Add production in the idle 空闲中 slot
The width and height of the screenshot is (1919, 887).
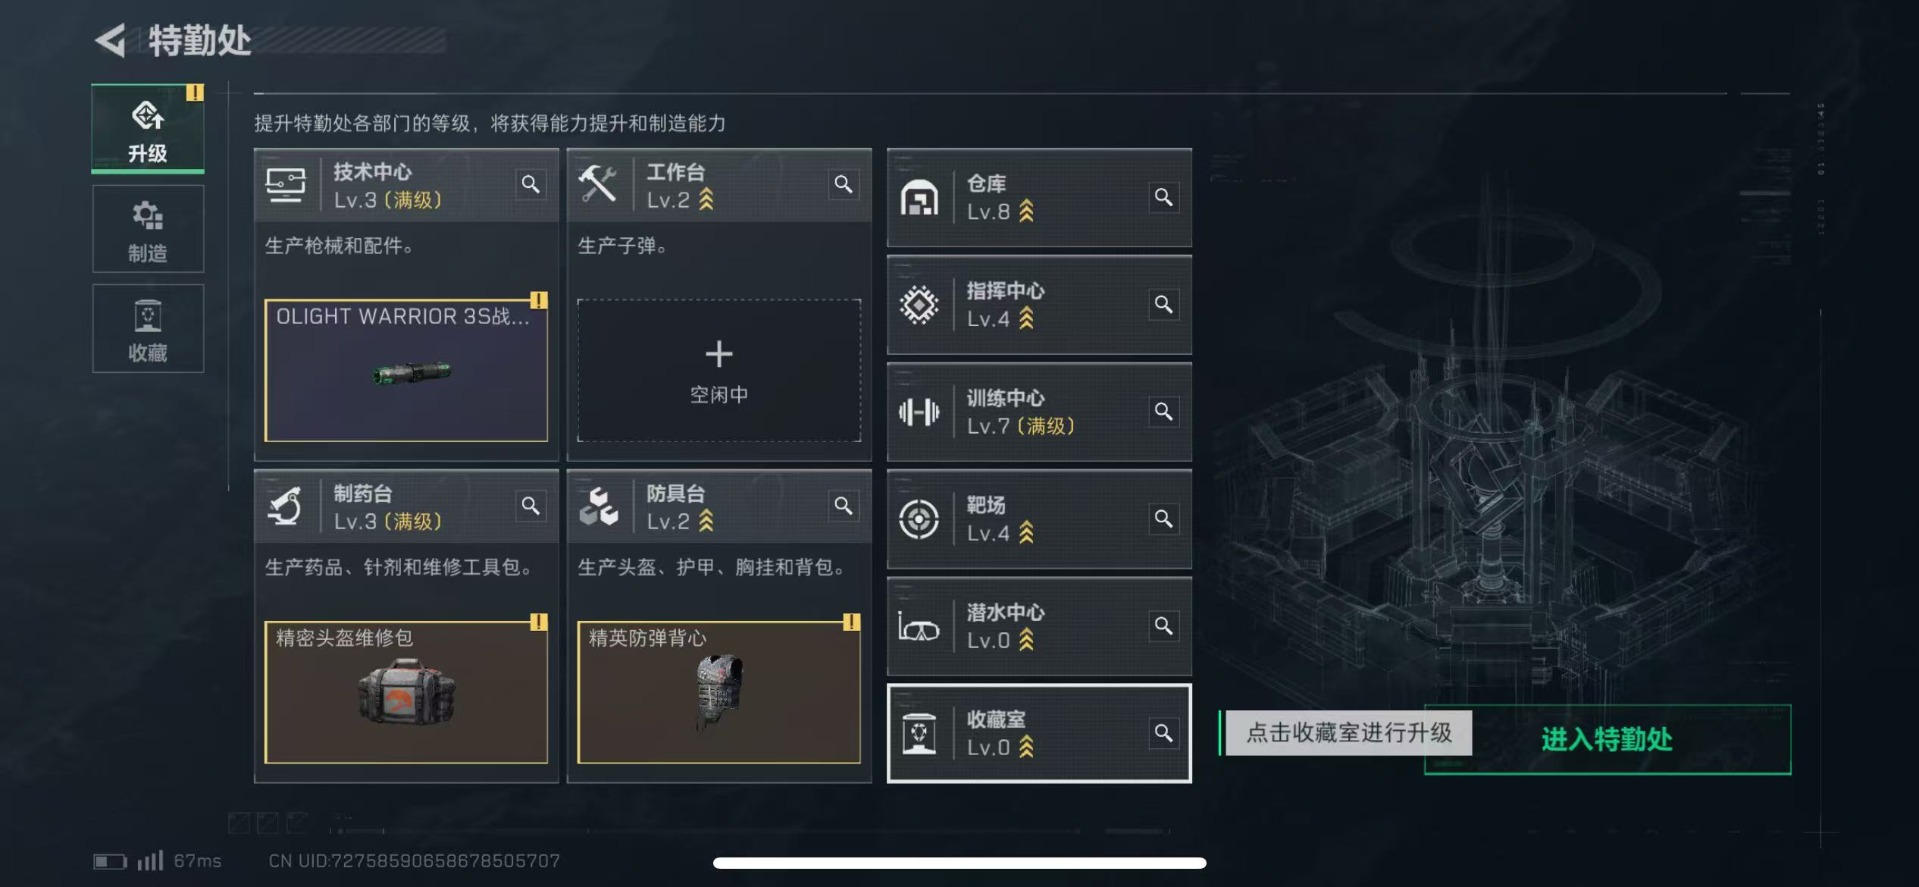click(719, 370)
